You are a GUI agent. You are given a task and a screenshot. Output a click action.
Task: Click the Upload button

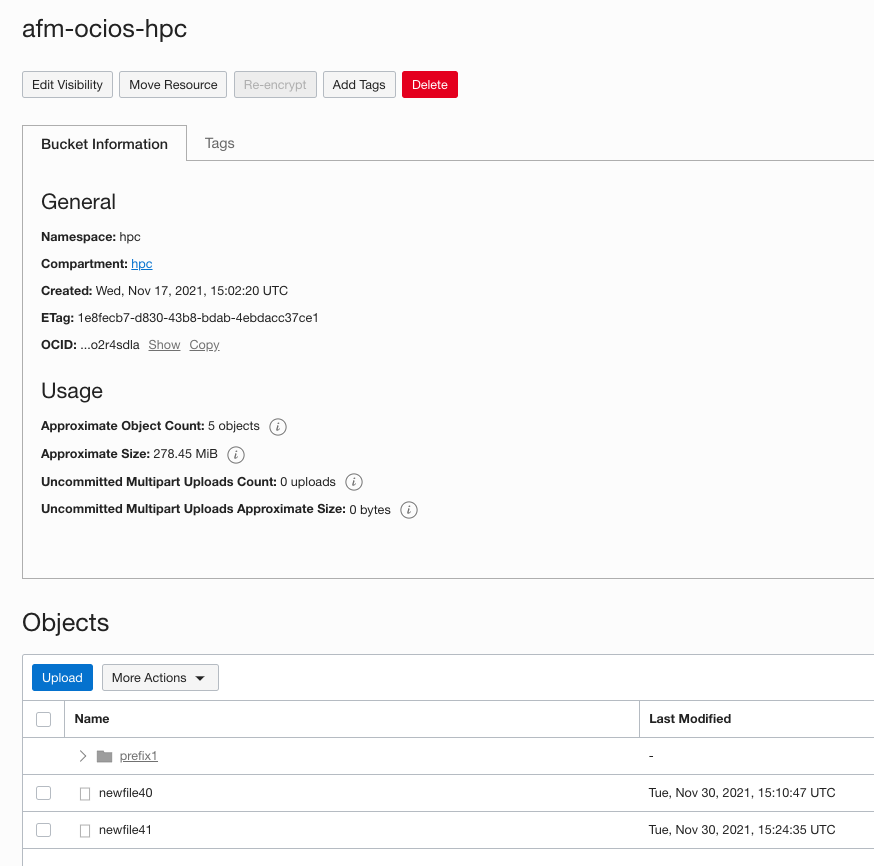61,677
